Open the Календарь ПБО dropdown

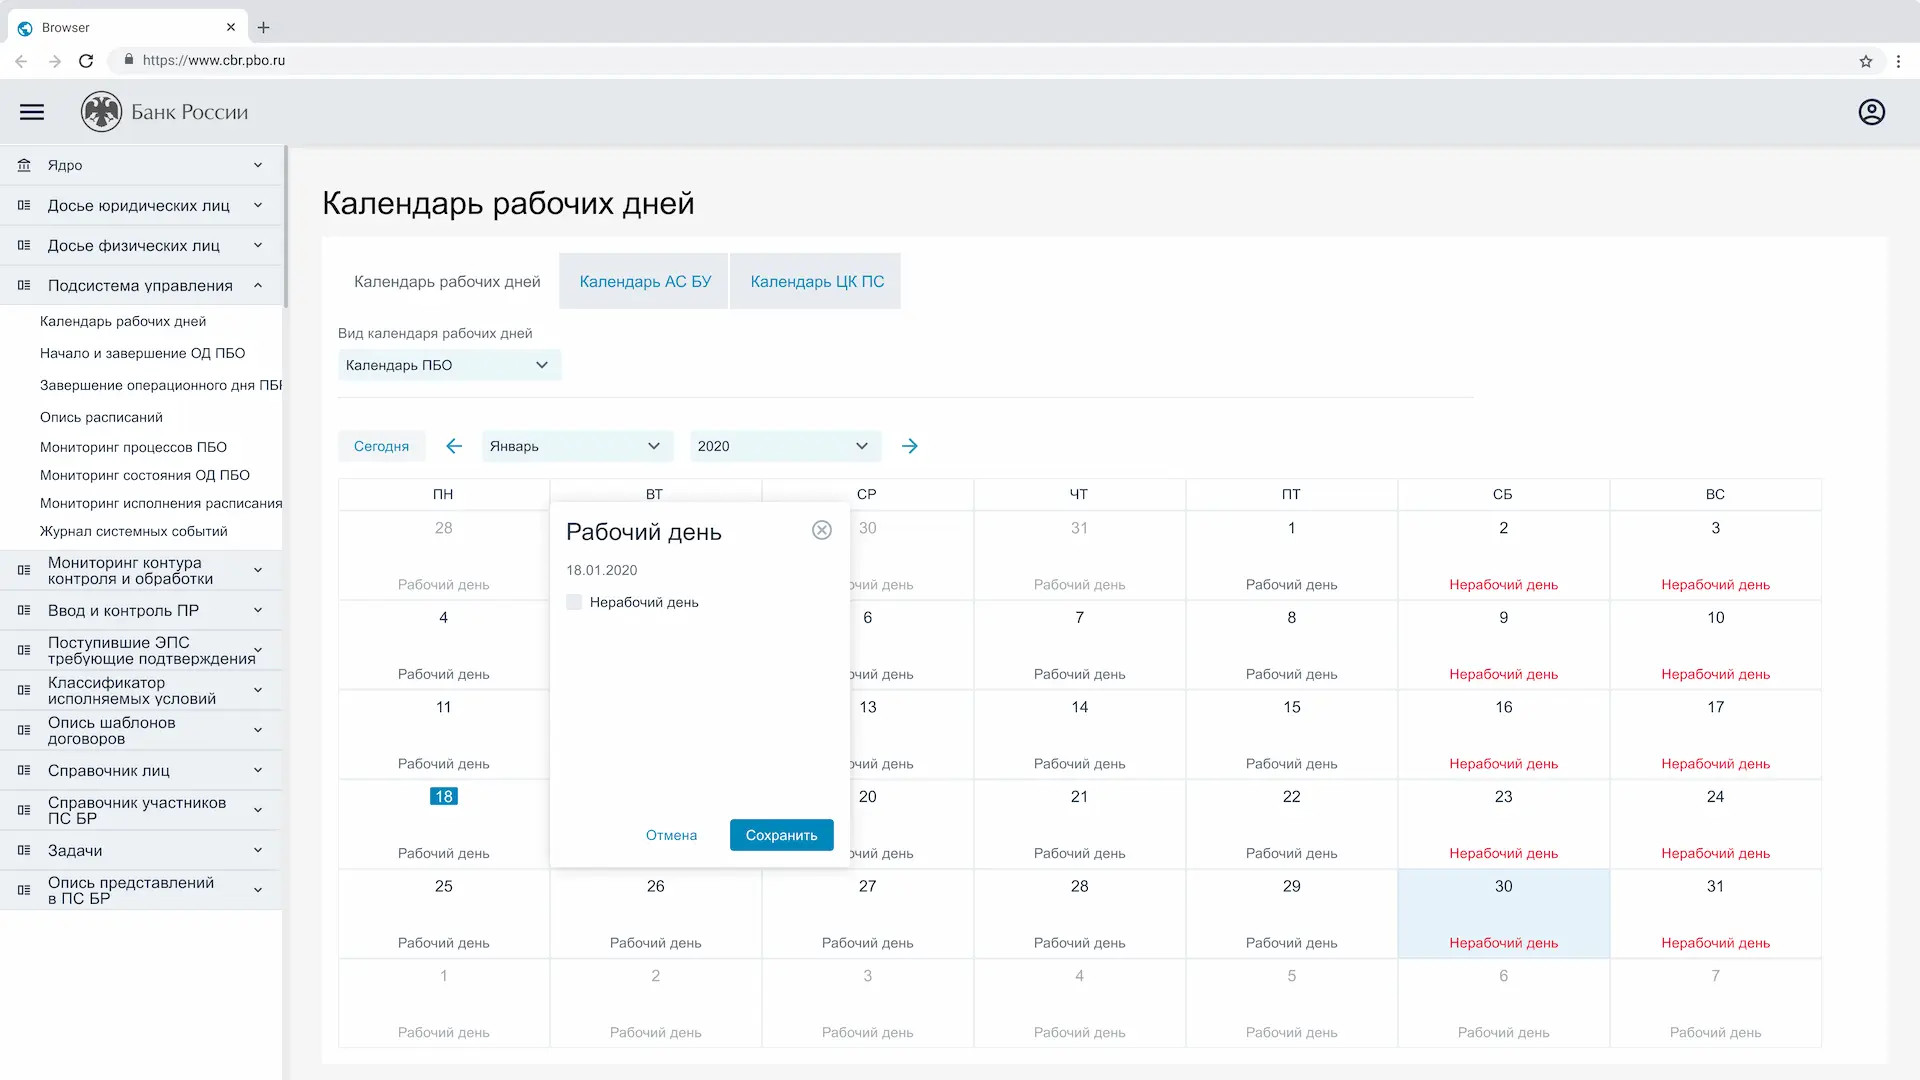pyautogui.click(x=449, y=365)
